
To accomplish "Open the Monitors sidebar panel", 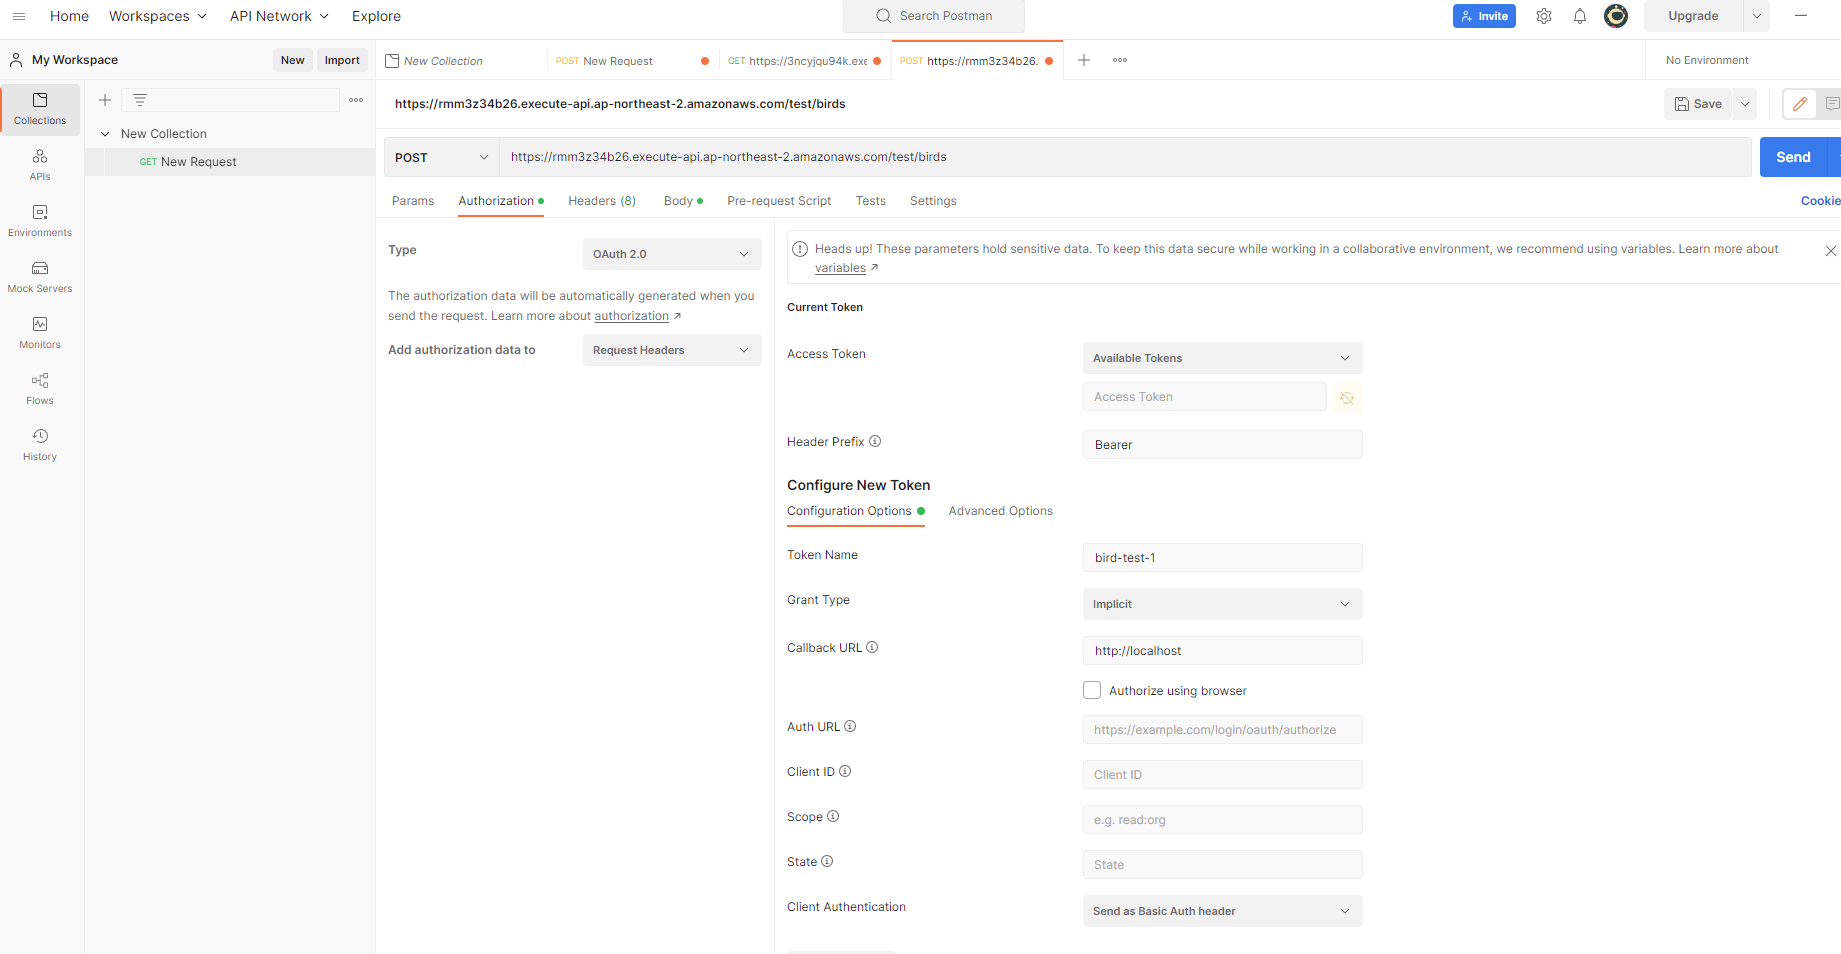I will 40,333.
